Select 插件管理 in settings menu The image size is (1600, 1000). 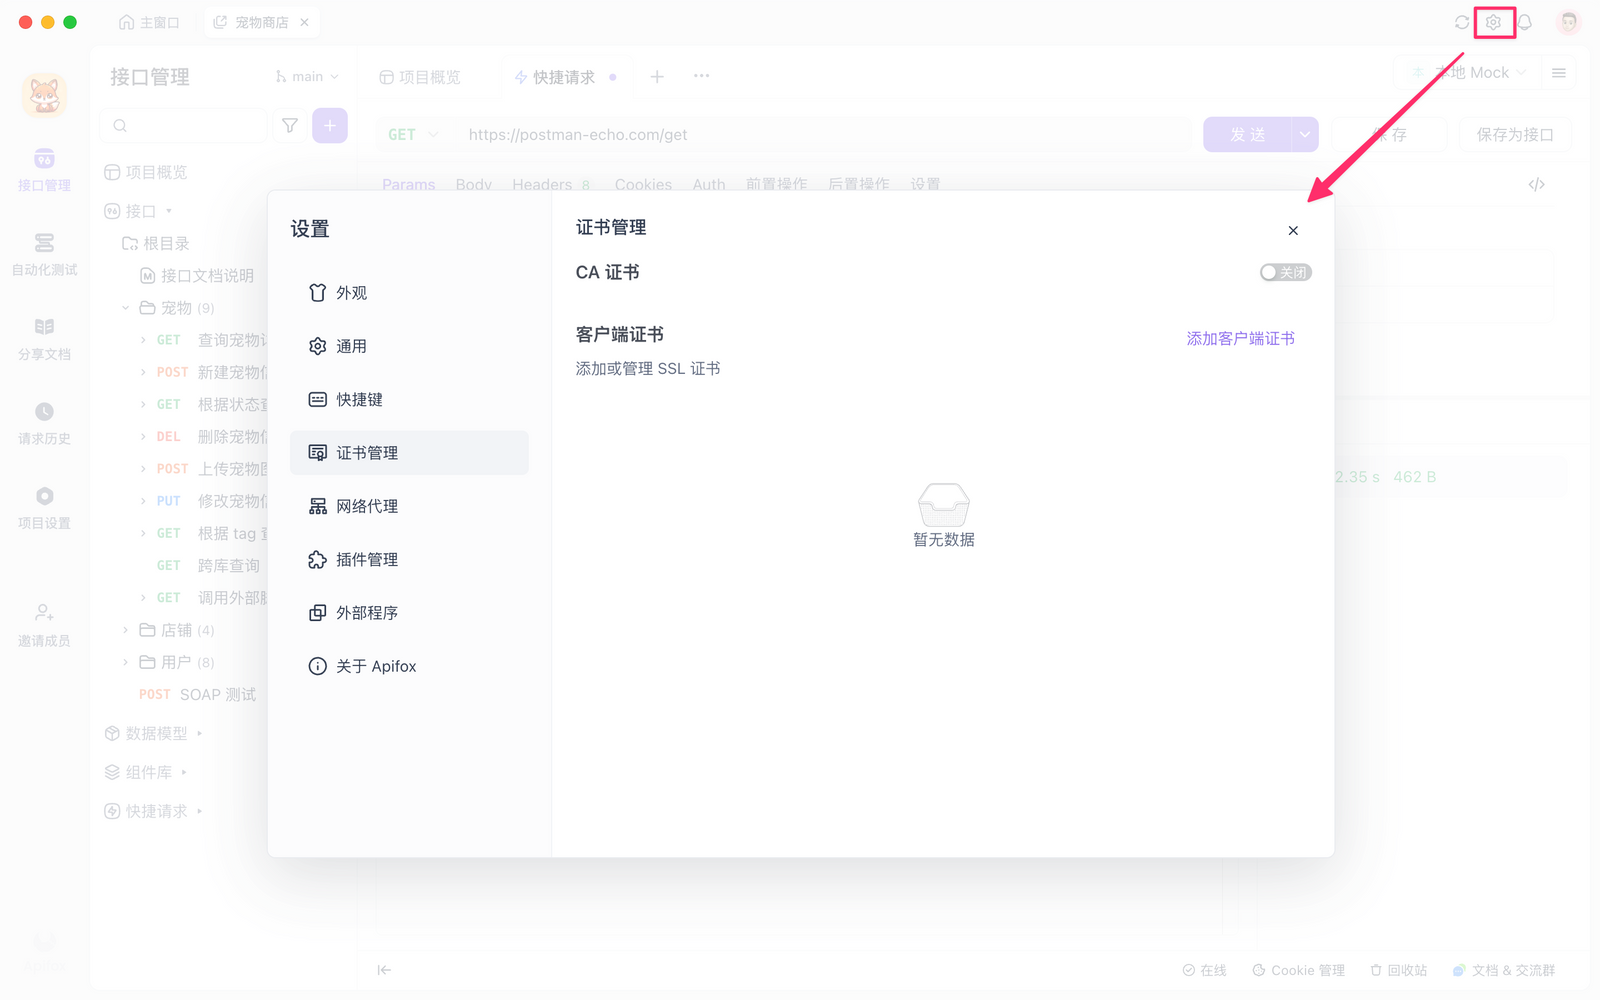[x=367, y=560]
